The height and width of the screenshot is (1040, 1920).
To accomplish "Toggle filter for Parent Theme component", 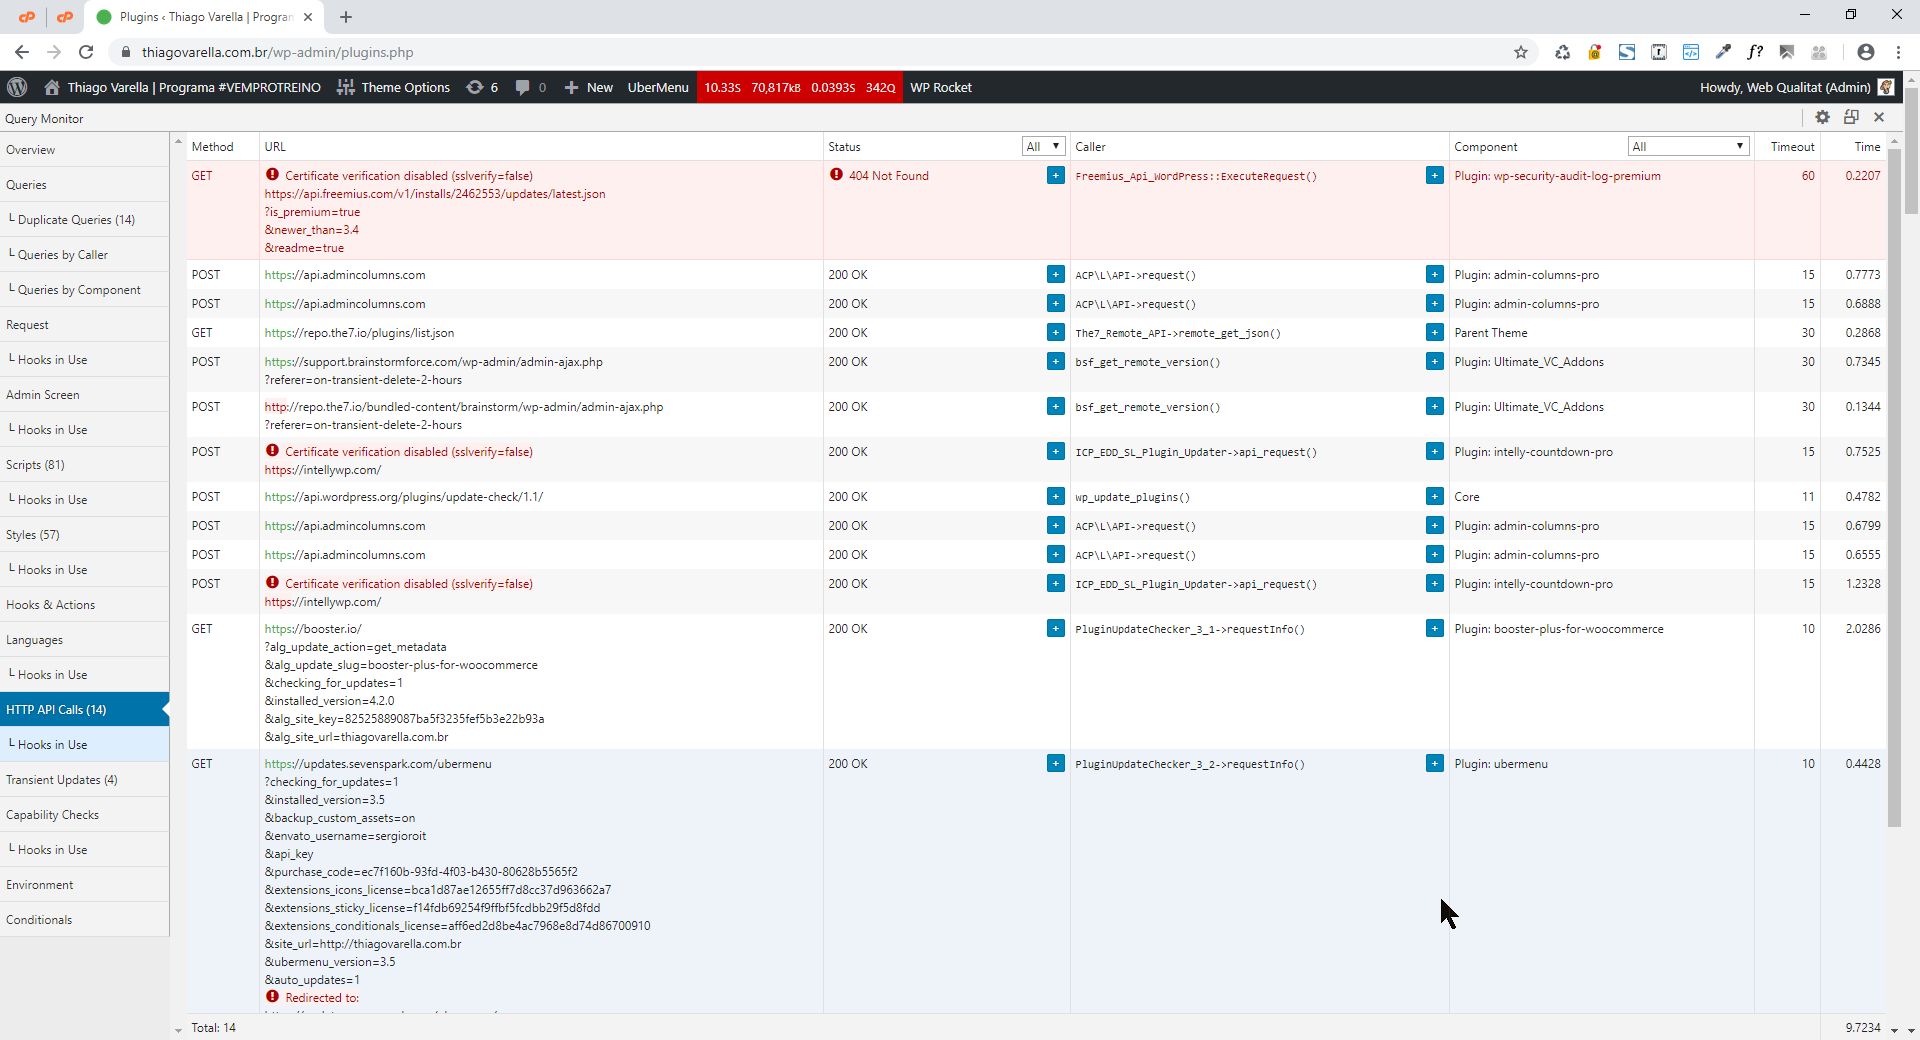I will 1434,333.
